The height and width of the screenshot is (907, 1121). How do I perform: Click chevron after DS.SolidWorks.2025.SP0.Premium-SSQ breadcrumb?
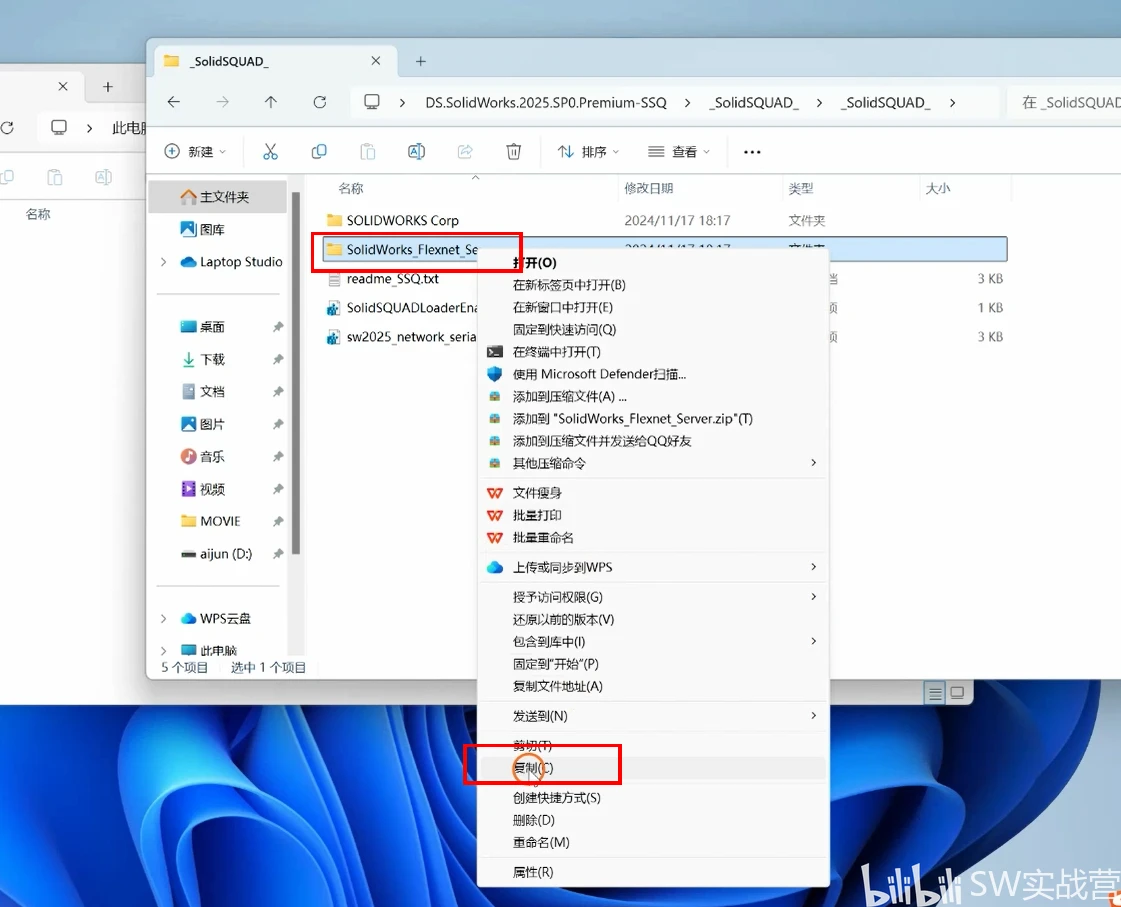[x=687, y=103]
